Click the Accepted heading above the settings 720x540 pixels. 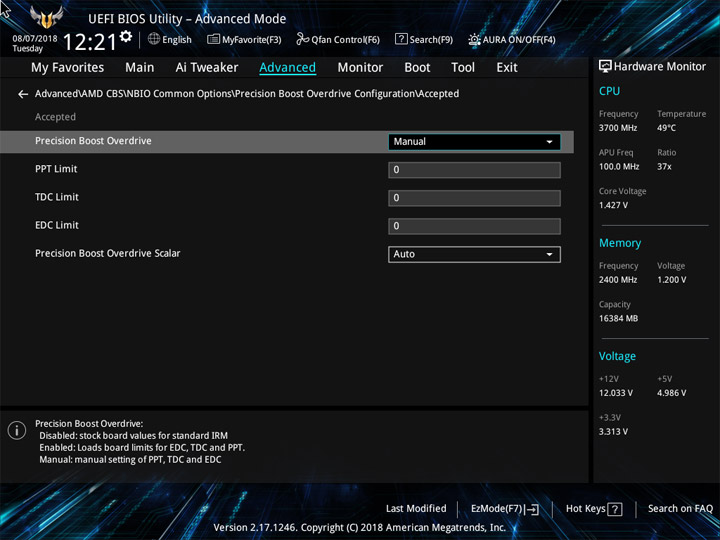click(x=55, y=117)
